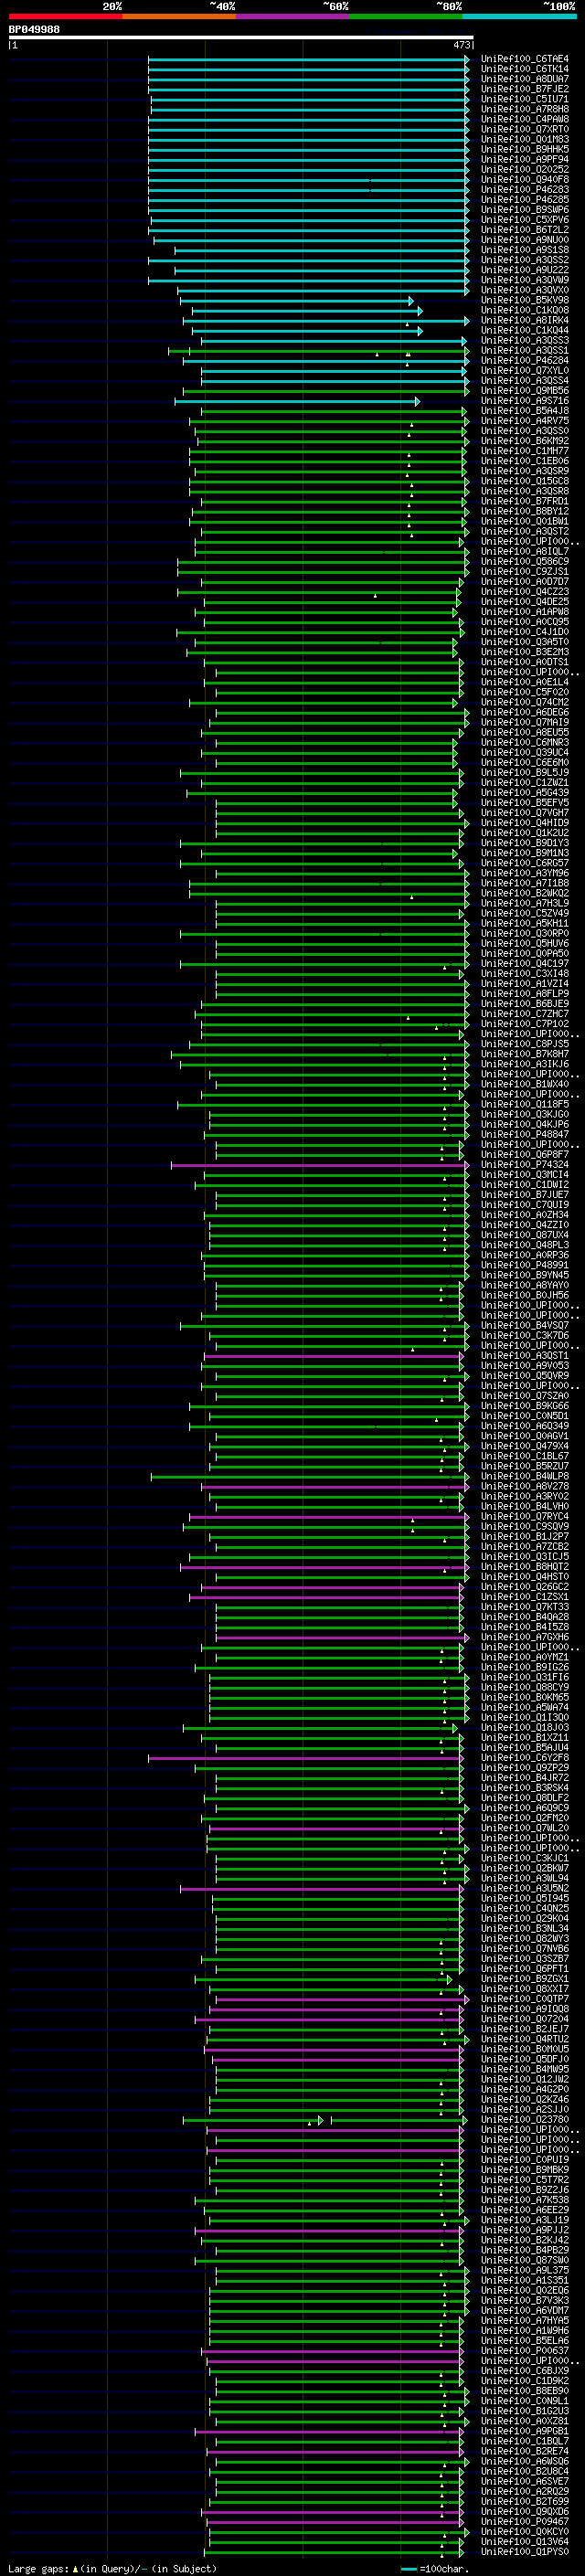Select hit label UniRef100_C5XPV6

click(x=525, y=220)
